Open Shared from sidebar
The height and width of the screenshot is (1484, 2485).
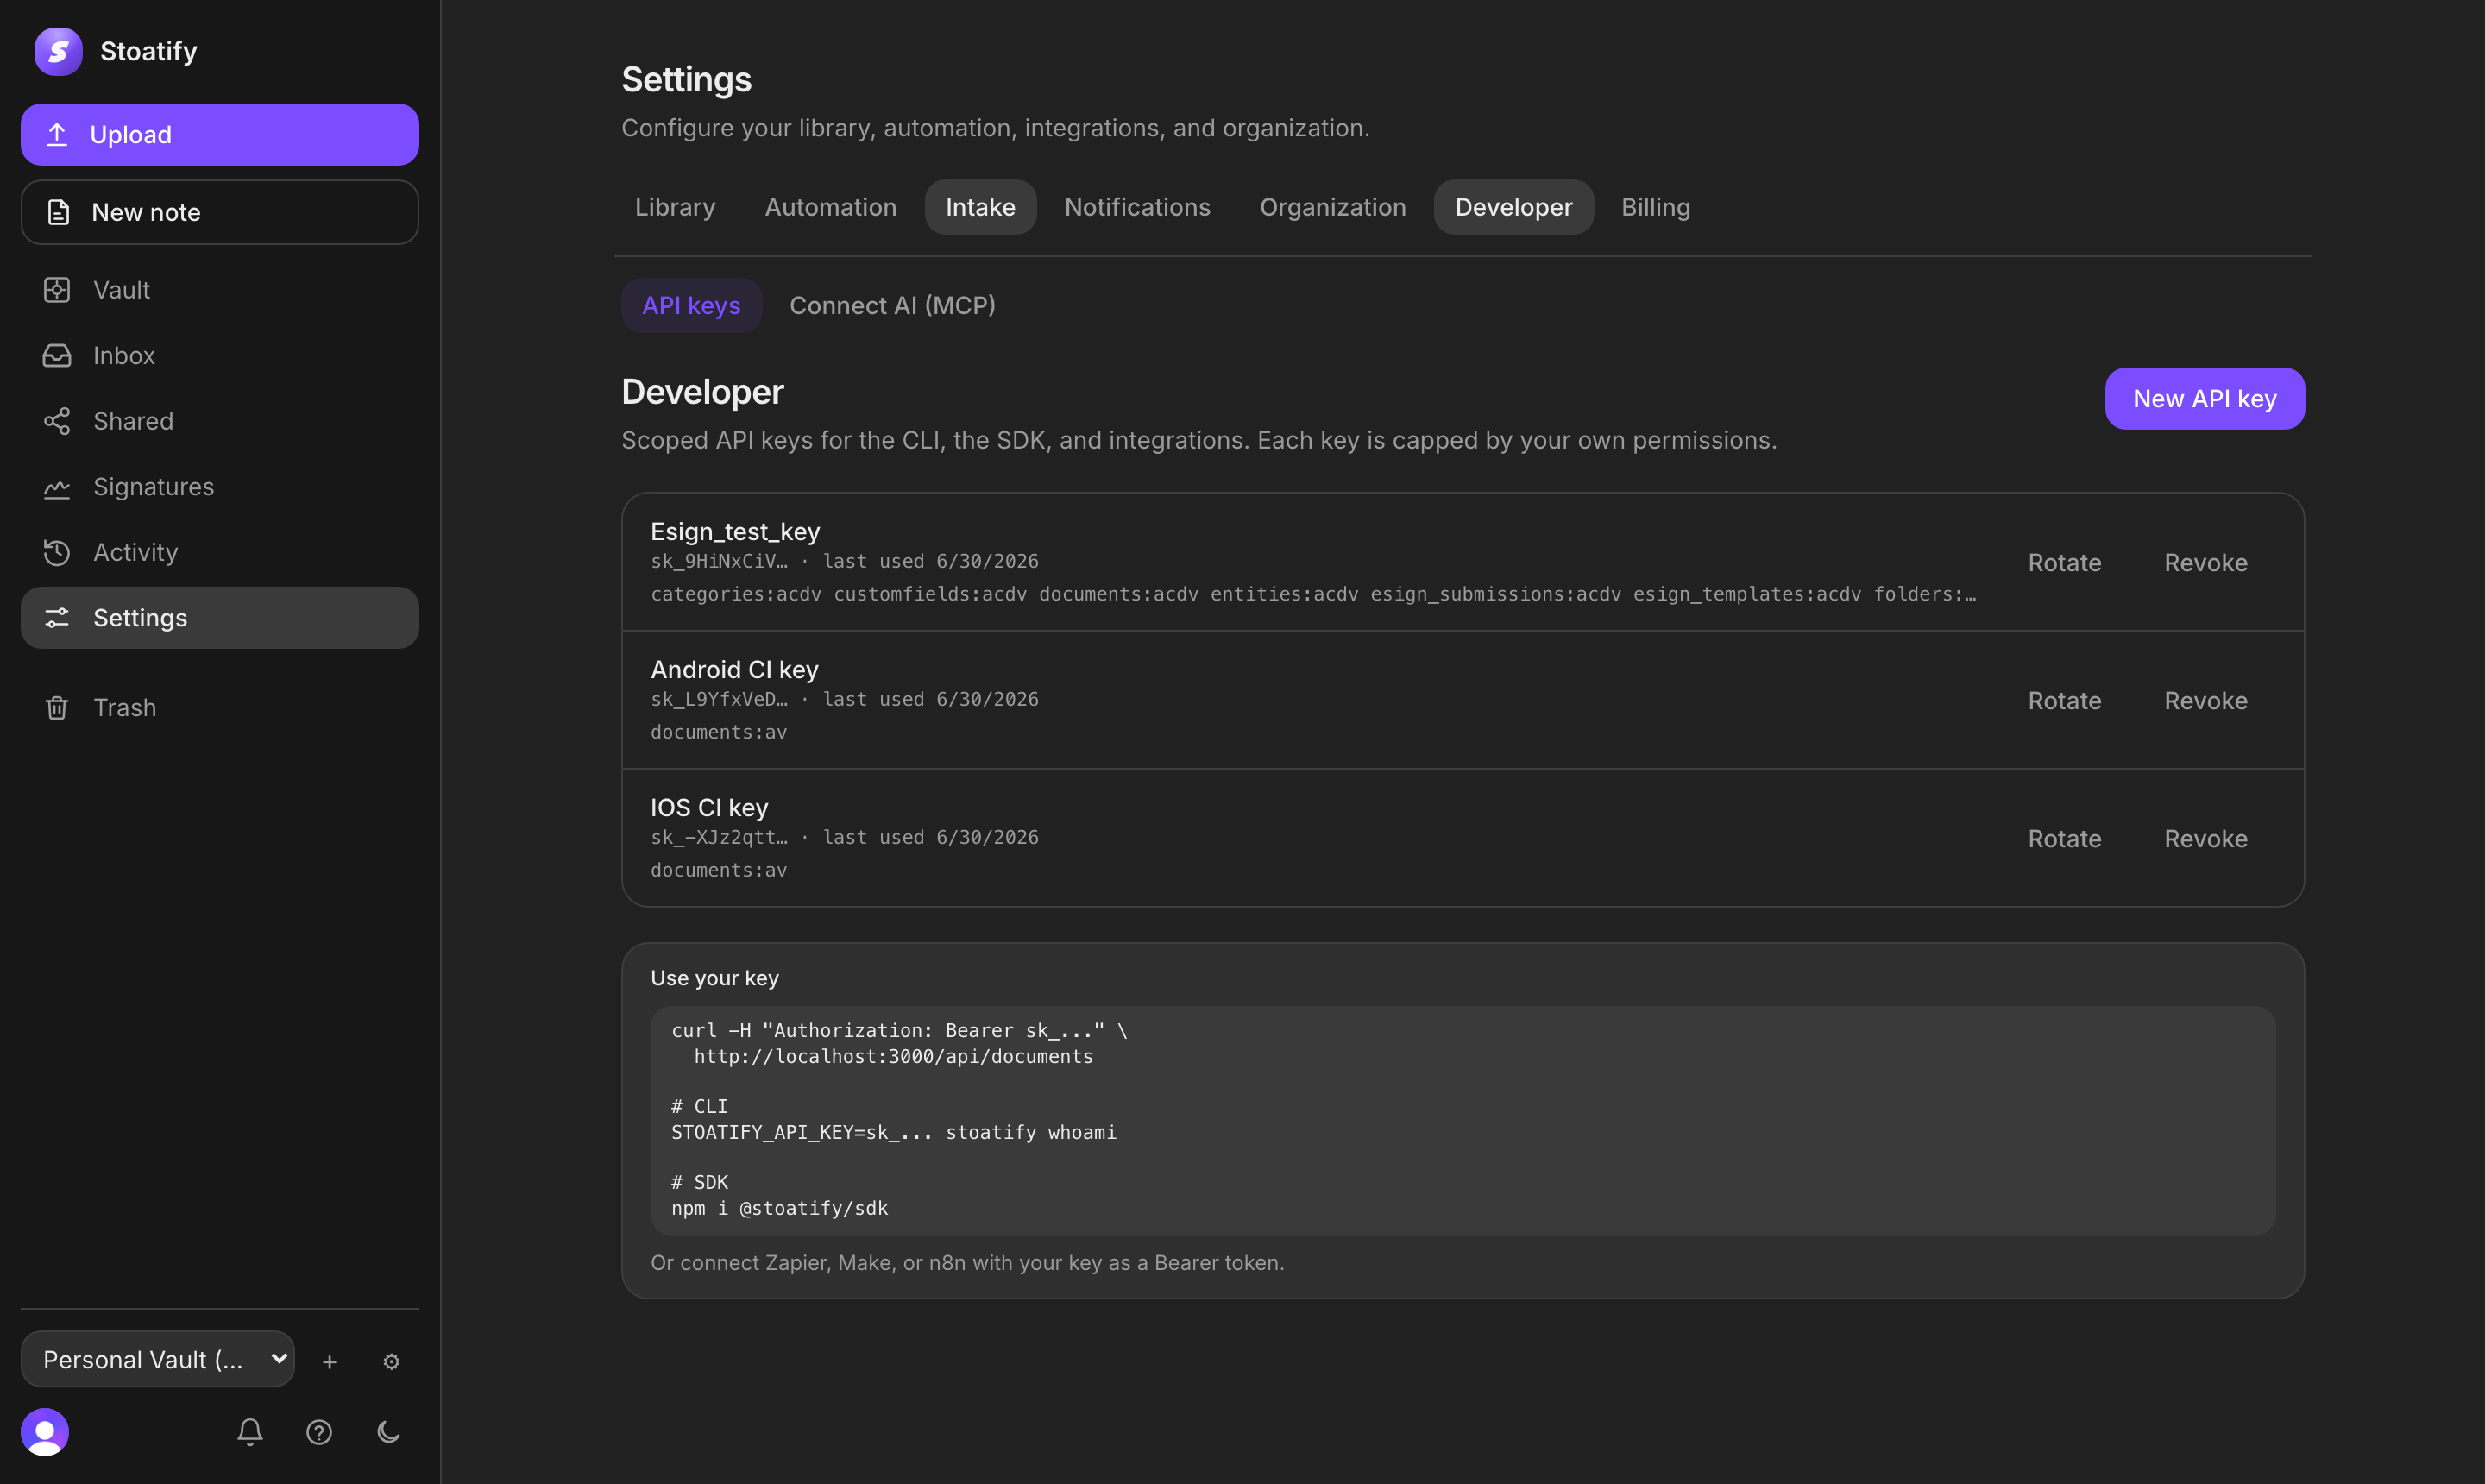coord(220,421)
